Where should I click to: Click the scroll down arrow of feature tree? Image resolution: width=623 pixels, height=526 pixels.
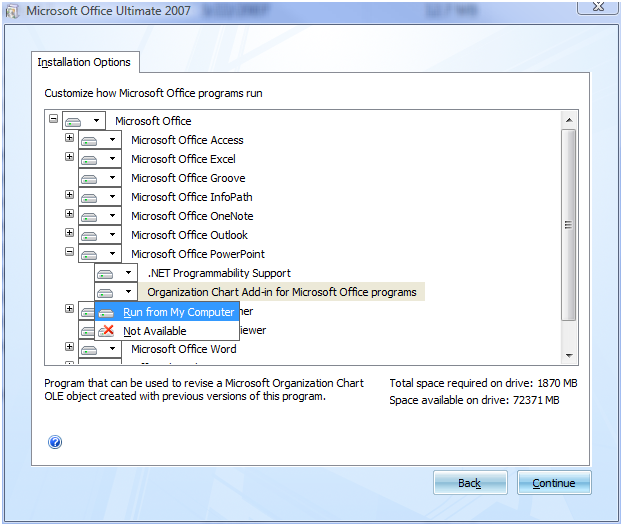click(569, 356)
